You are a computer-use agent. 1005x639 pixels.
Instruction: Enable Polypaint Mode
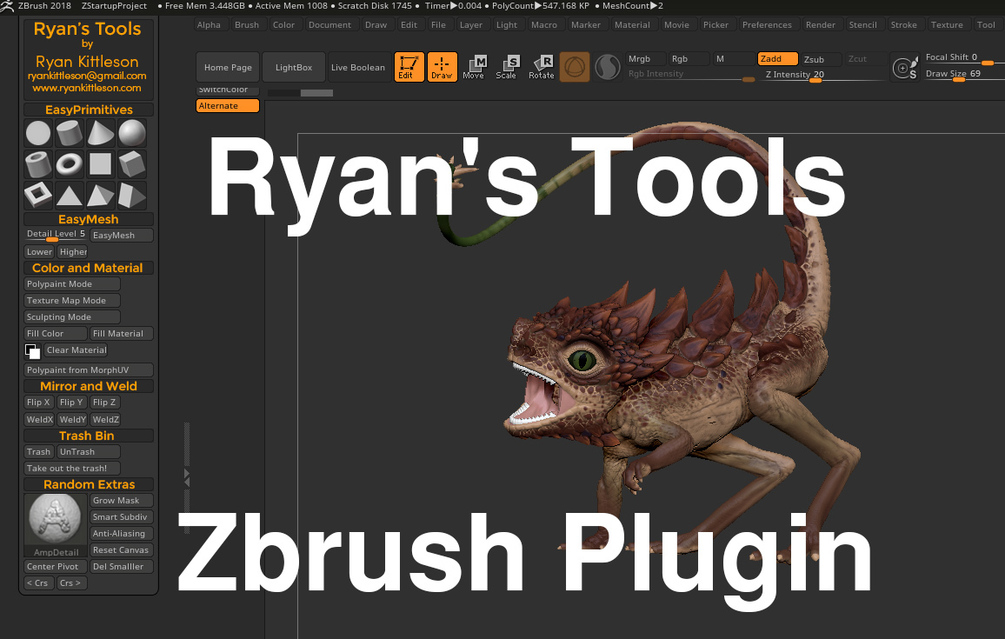coord(72,284)
